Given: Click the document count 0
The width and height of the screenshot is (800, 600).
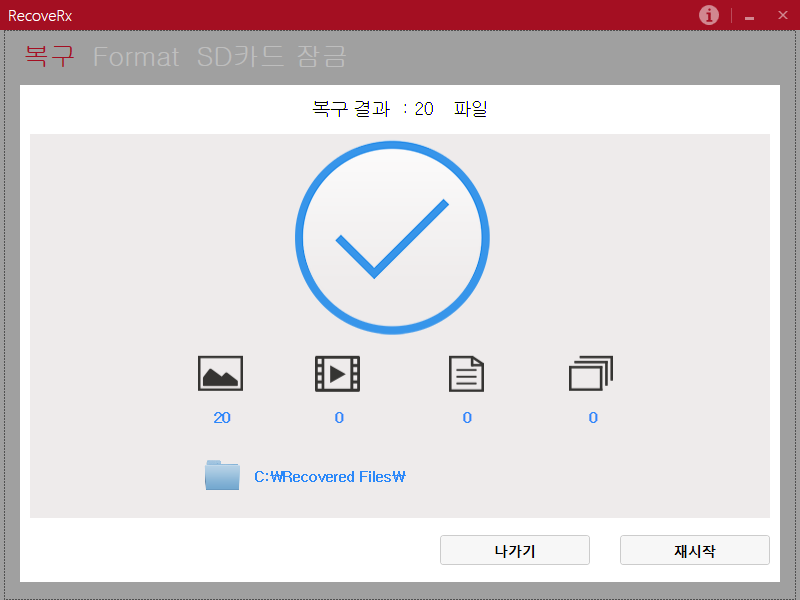Looking at the screenshot, I should click(x=467, y=418).
